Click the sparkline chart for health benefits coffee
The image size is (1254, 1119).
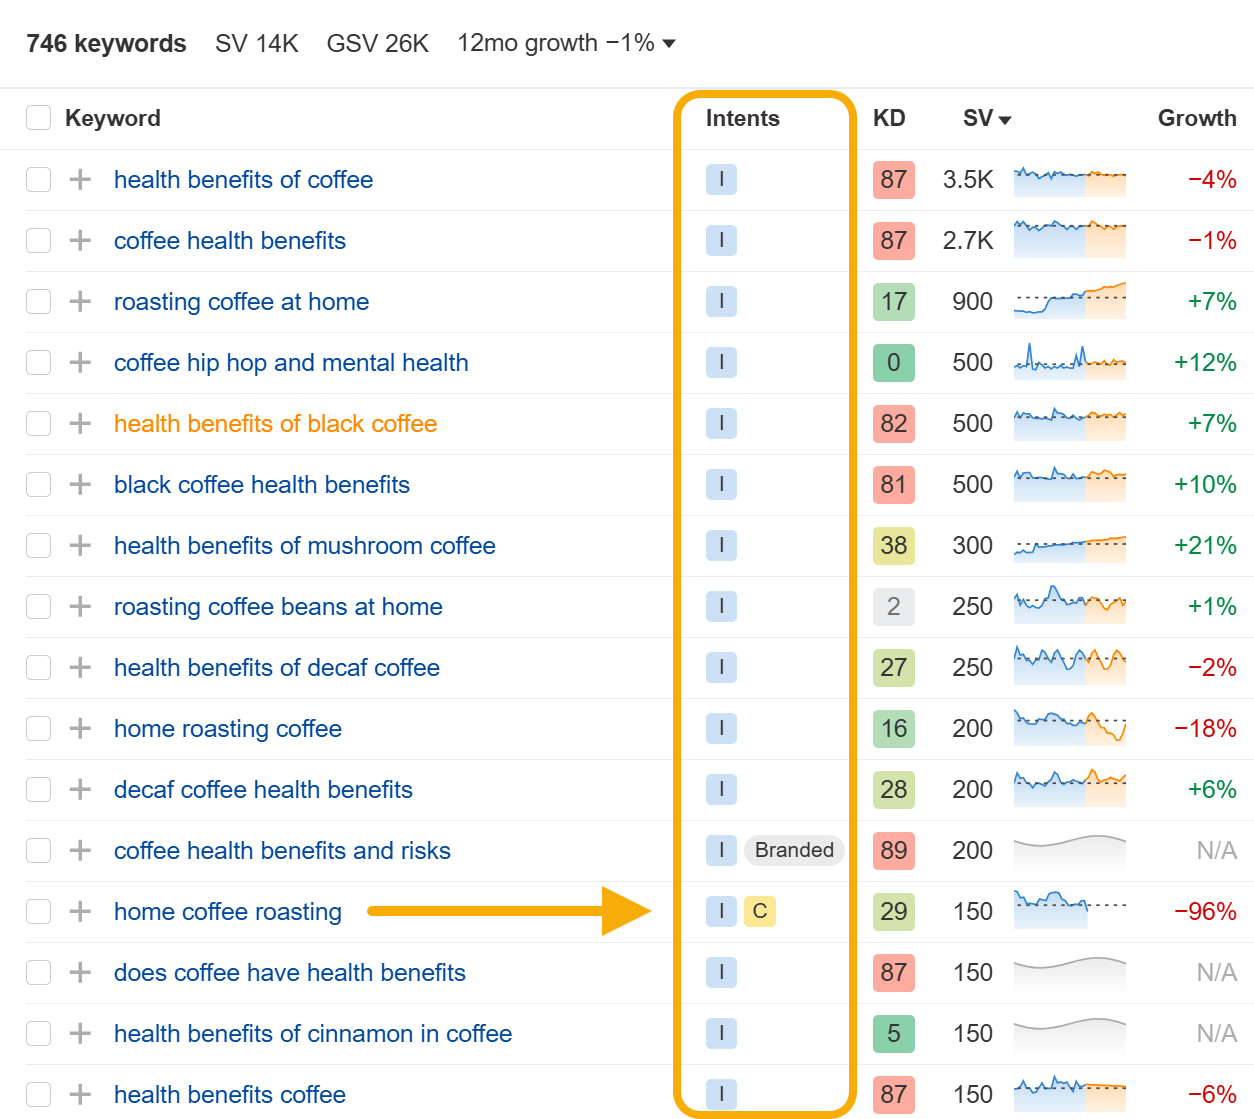[1069, 1094]
